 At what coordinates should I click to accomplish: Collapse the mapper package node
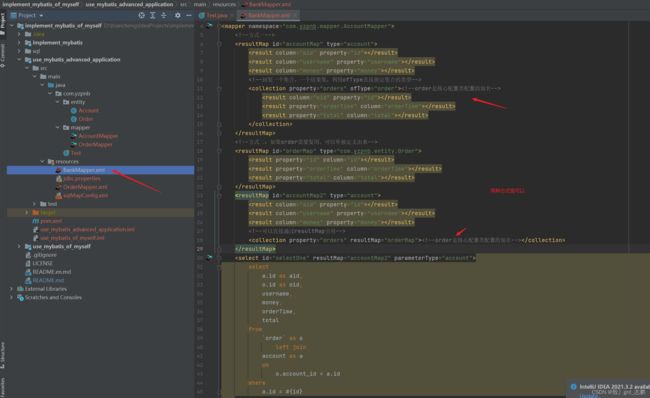(58, 128)
